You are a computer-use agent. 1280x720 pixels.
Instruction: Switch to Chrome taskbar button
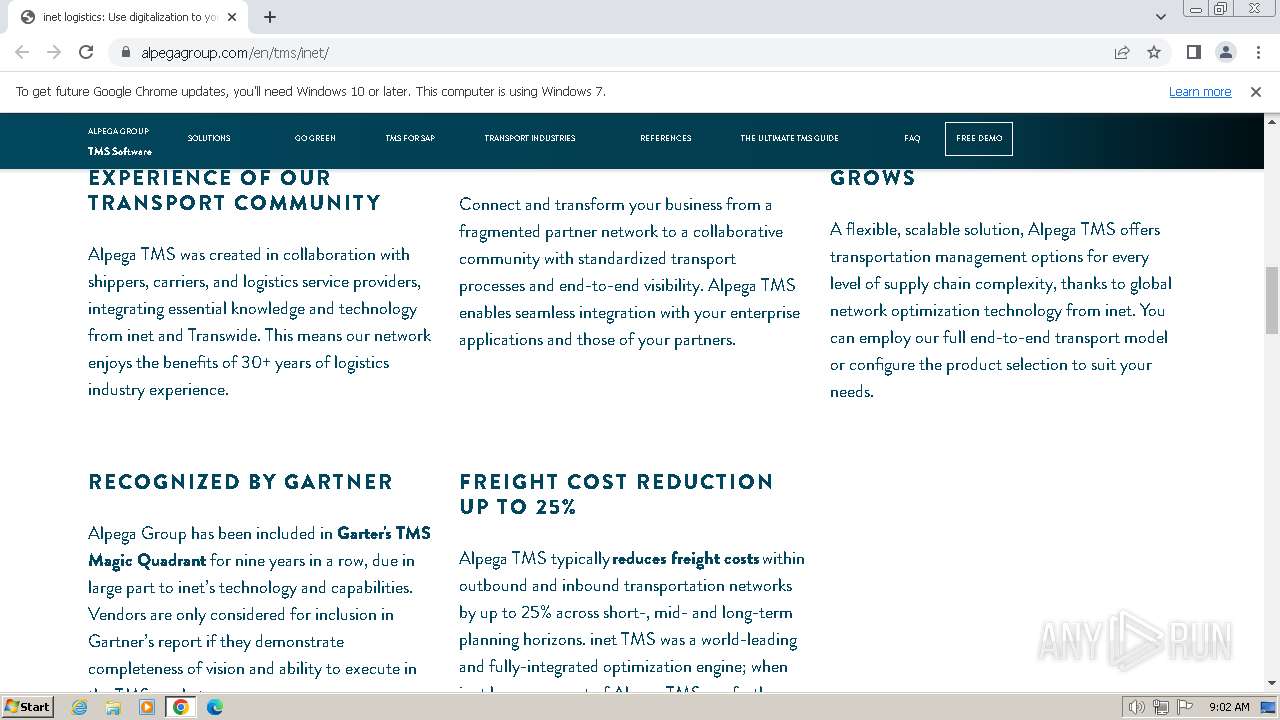tap(181, 707)
